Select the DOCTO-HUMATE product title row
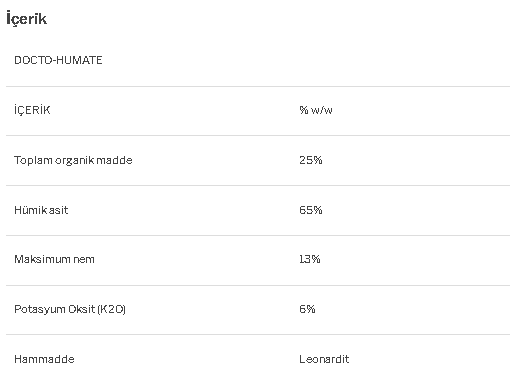 pyautogui.click(x=258, y=60)
